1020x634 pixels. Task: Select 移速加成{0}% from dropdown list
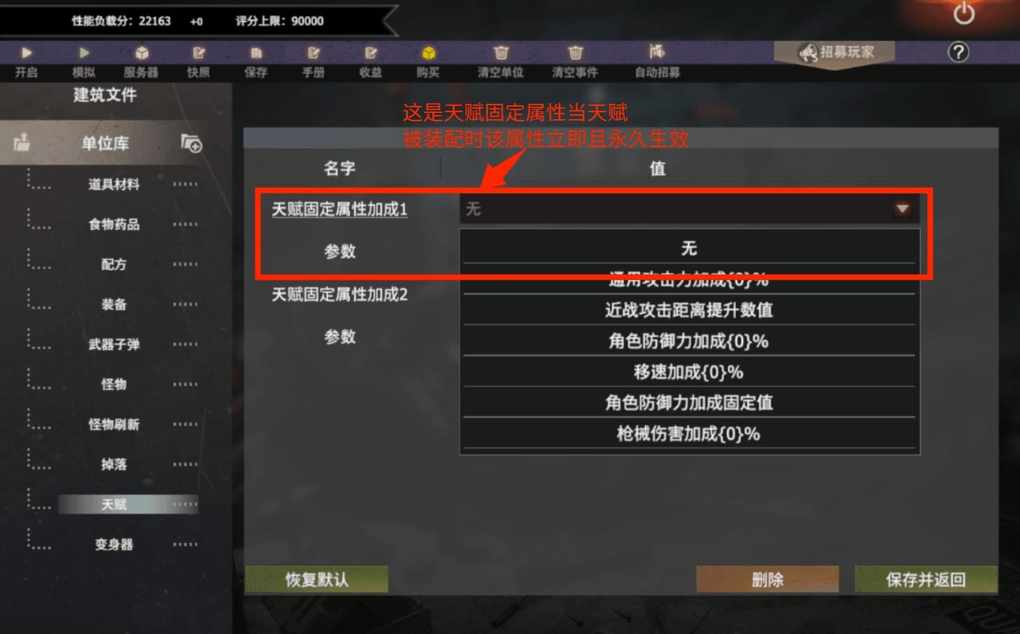click(x=689, y=372)
